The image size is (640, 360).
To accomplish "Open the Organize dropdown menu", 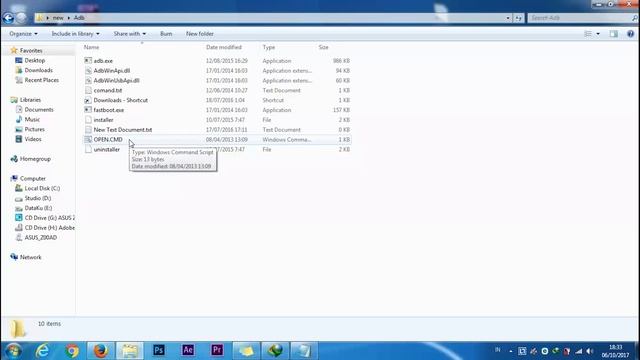I will [x=23, y=34].
